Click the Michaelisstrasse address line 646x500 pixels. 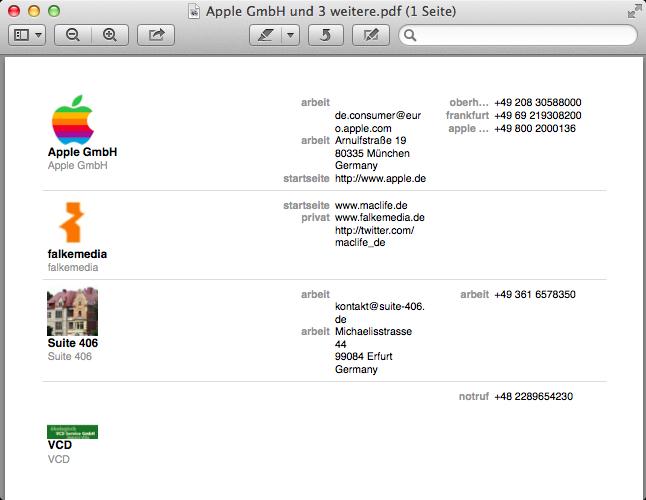point(373,338)
